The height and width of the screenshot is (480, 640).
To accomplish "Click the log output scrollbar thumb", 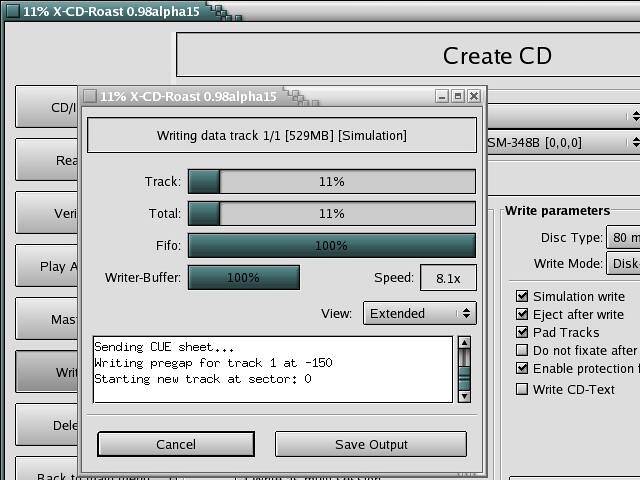I will click(x=464, y=378).
